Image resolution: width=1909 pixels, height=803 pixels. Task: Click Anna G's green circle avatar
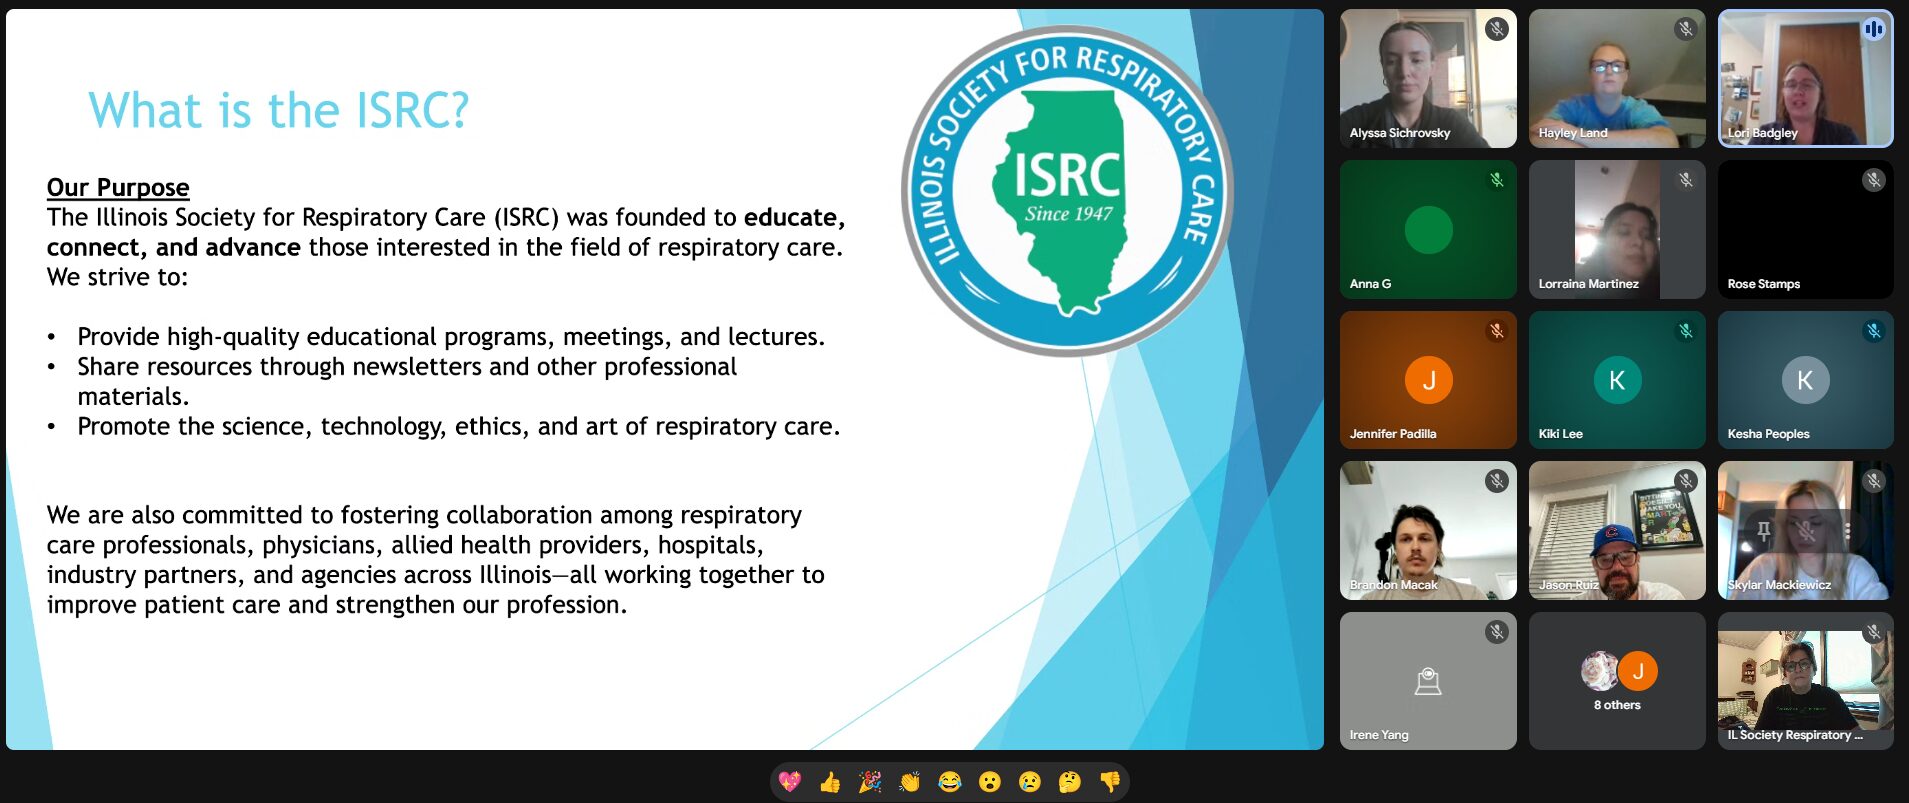click(1428, 230)
